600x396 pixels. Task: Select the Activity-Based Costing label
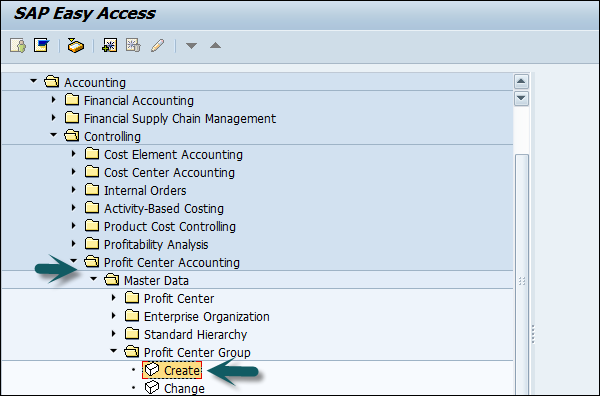[x=164, y=209]
